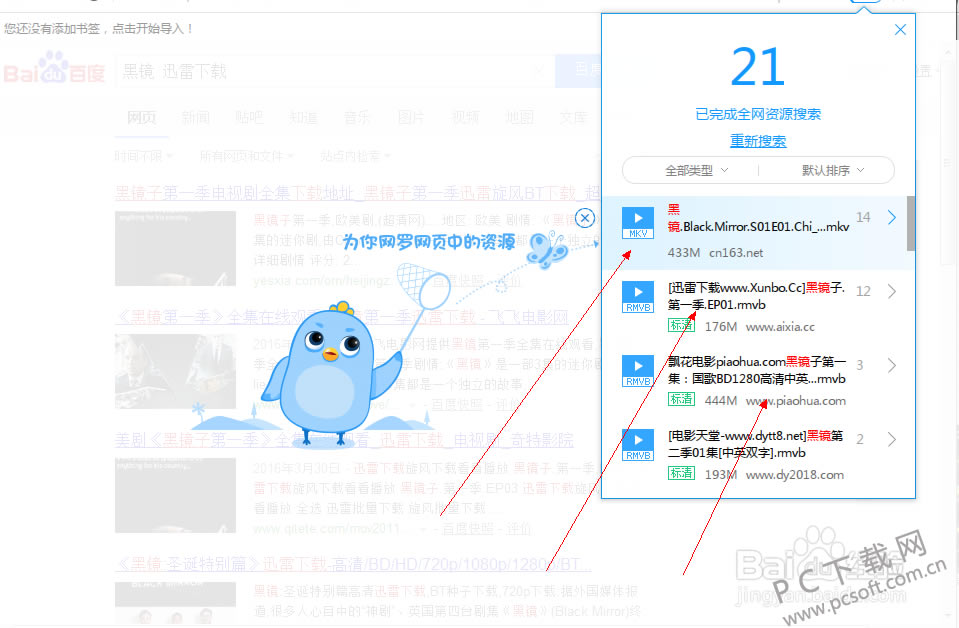Screen dimensions: 959x628
Task: Switch to the 音乐 tab
Action: pos(357,117)
